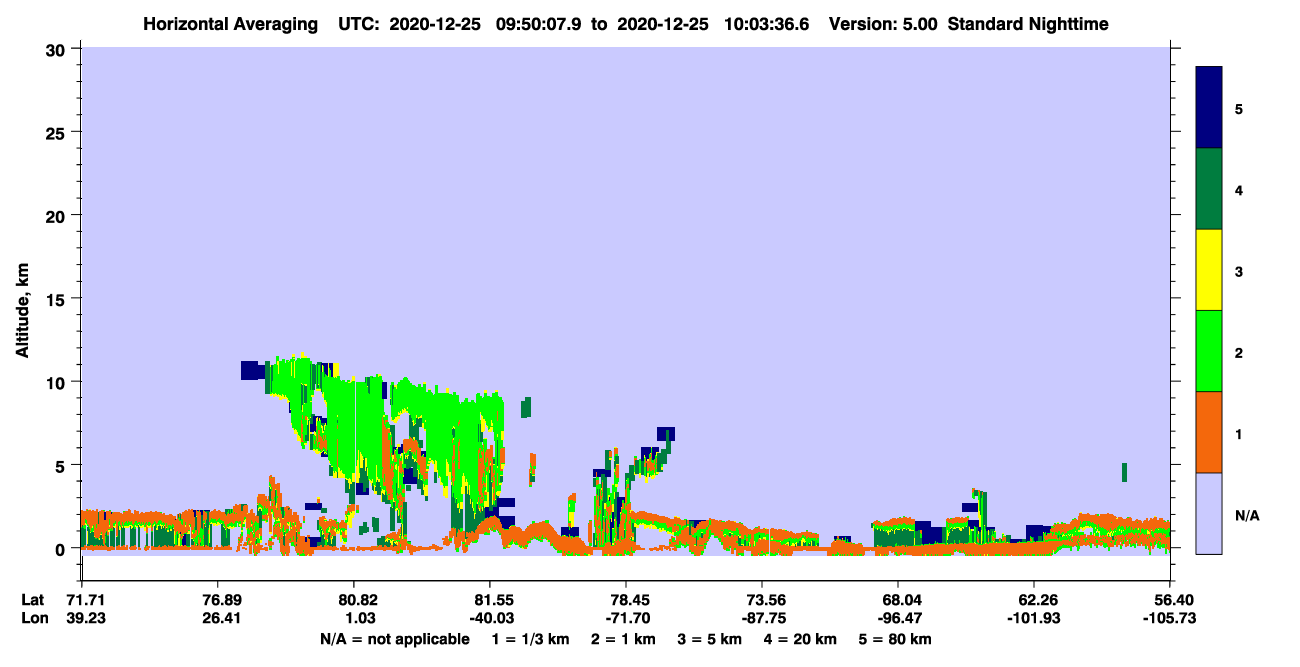Click the color bar label '1'

click(x=1239, y=432)
